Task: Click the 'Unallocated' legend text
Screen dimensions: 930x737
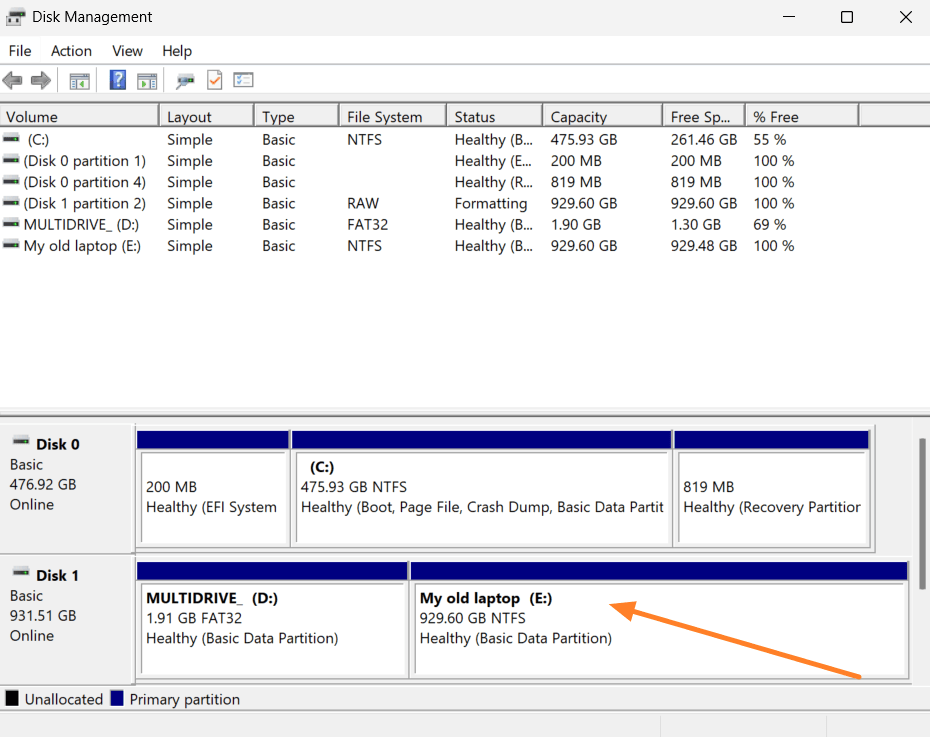Action: (x=64, y=699)
